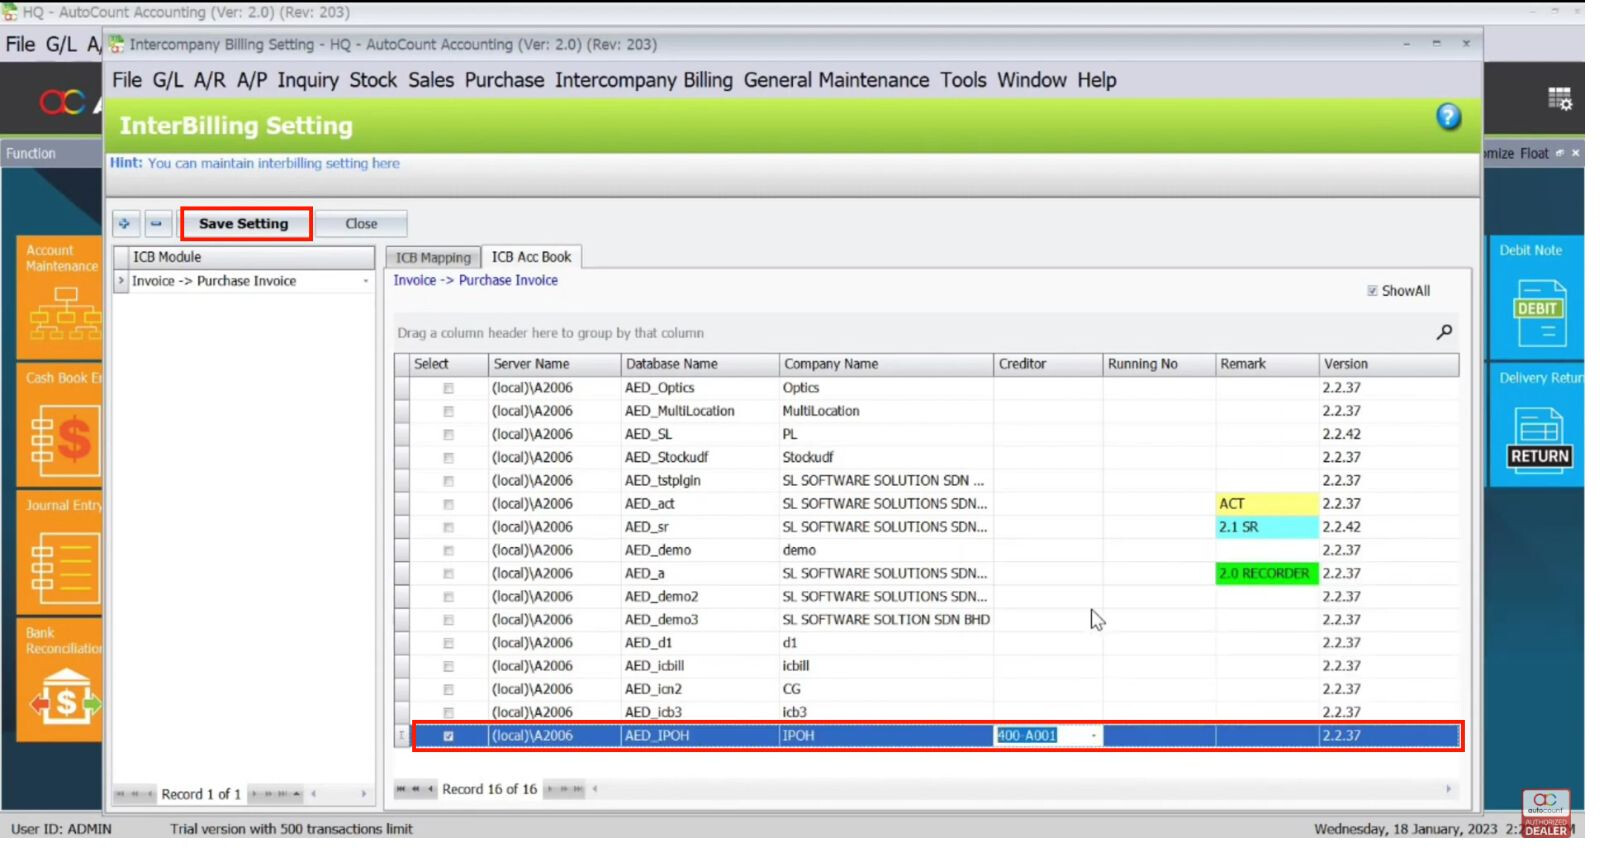Screen dimensions: 1600x852
Task: Open the ICB Module row dropdown arrow
Action: tap(365, 282)
